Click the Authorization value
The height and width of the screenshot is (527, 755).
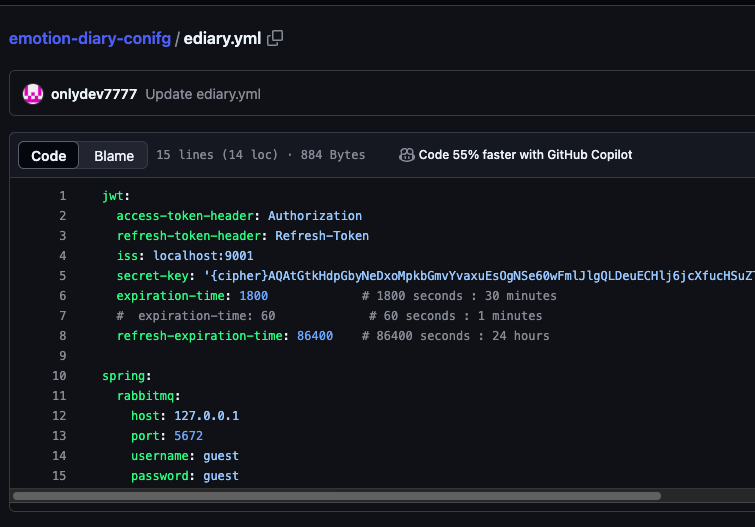(315, 216)
